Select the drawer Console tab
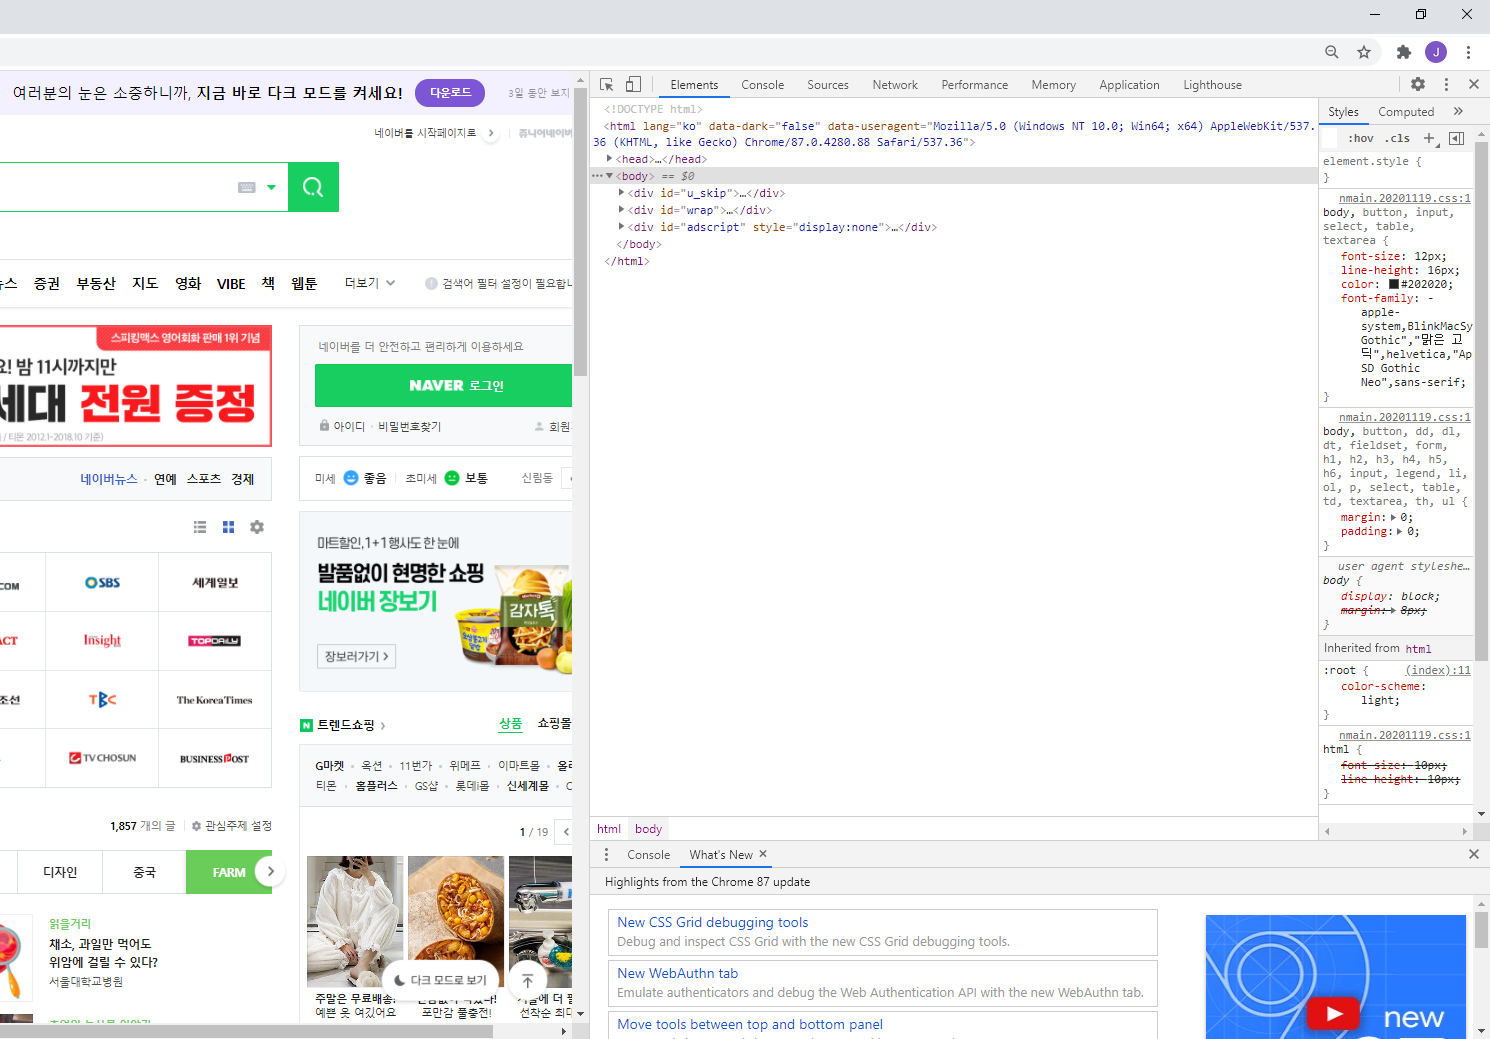Screen dimensions: 1490x1039 click(x=649, y=855)
